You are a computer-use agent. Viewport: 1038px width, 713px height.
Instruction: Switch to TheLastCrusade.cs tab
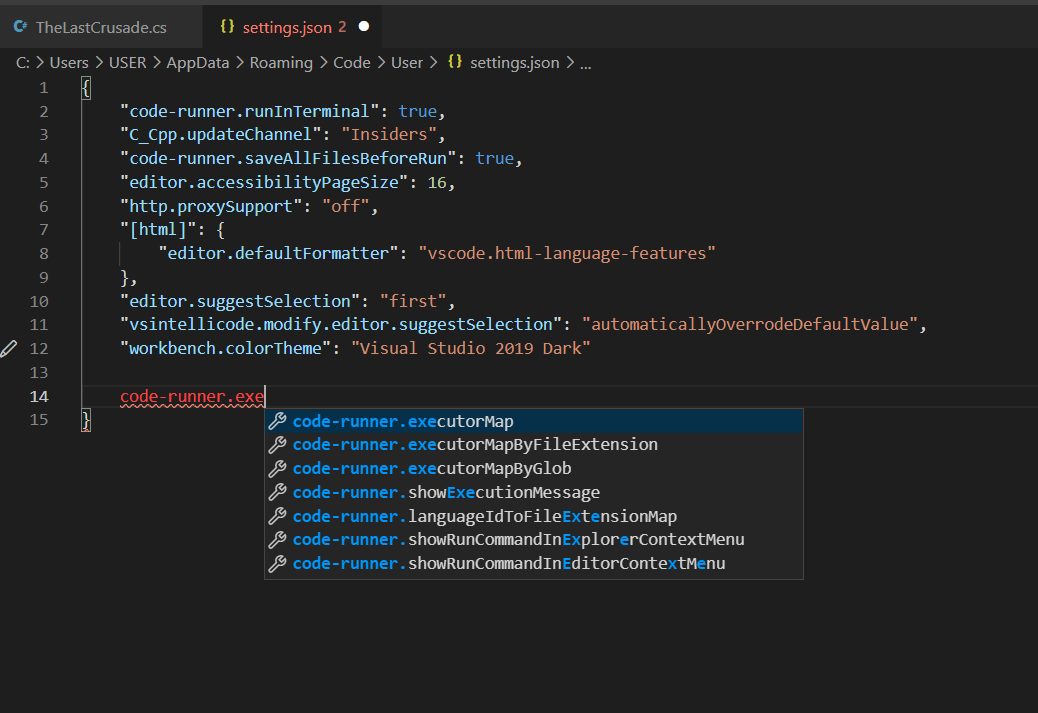click(x=101, y=27)
